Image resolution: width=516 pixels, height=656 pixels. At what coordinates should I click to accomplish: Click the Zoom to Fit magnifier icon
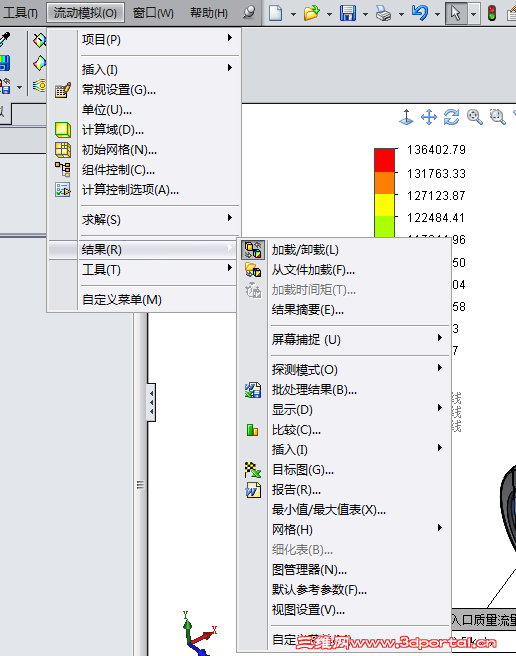coord(475,117)
